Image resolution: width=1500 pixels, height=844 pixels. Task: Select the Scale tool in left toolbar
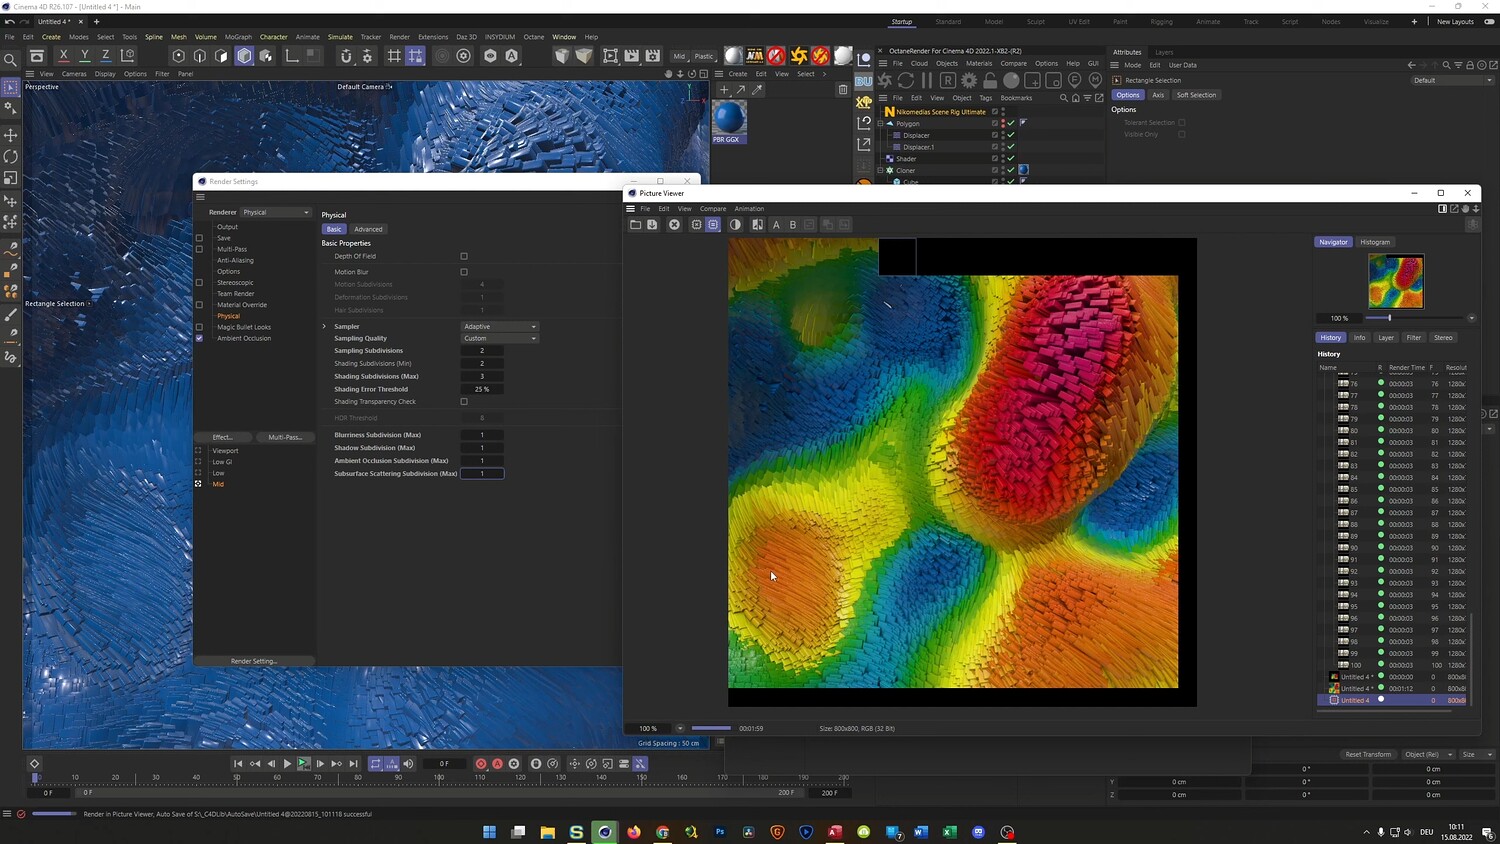click(11, 178)
